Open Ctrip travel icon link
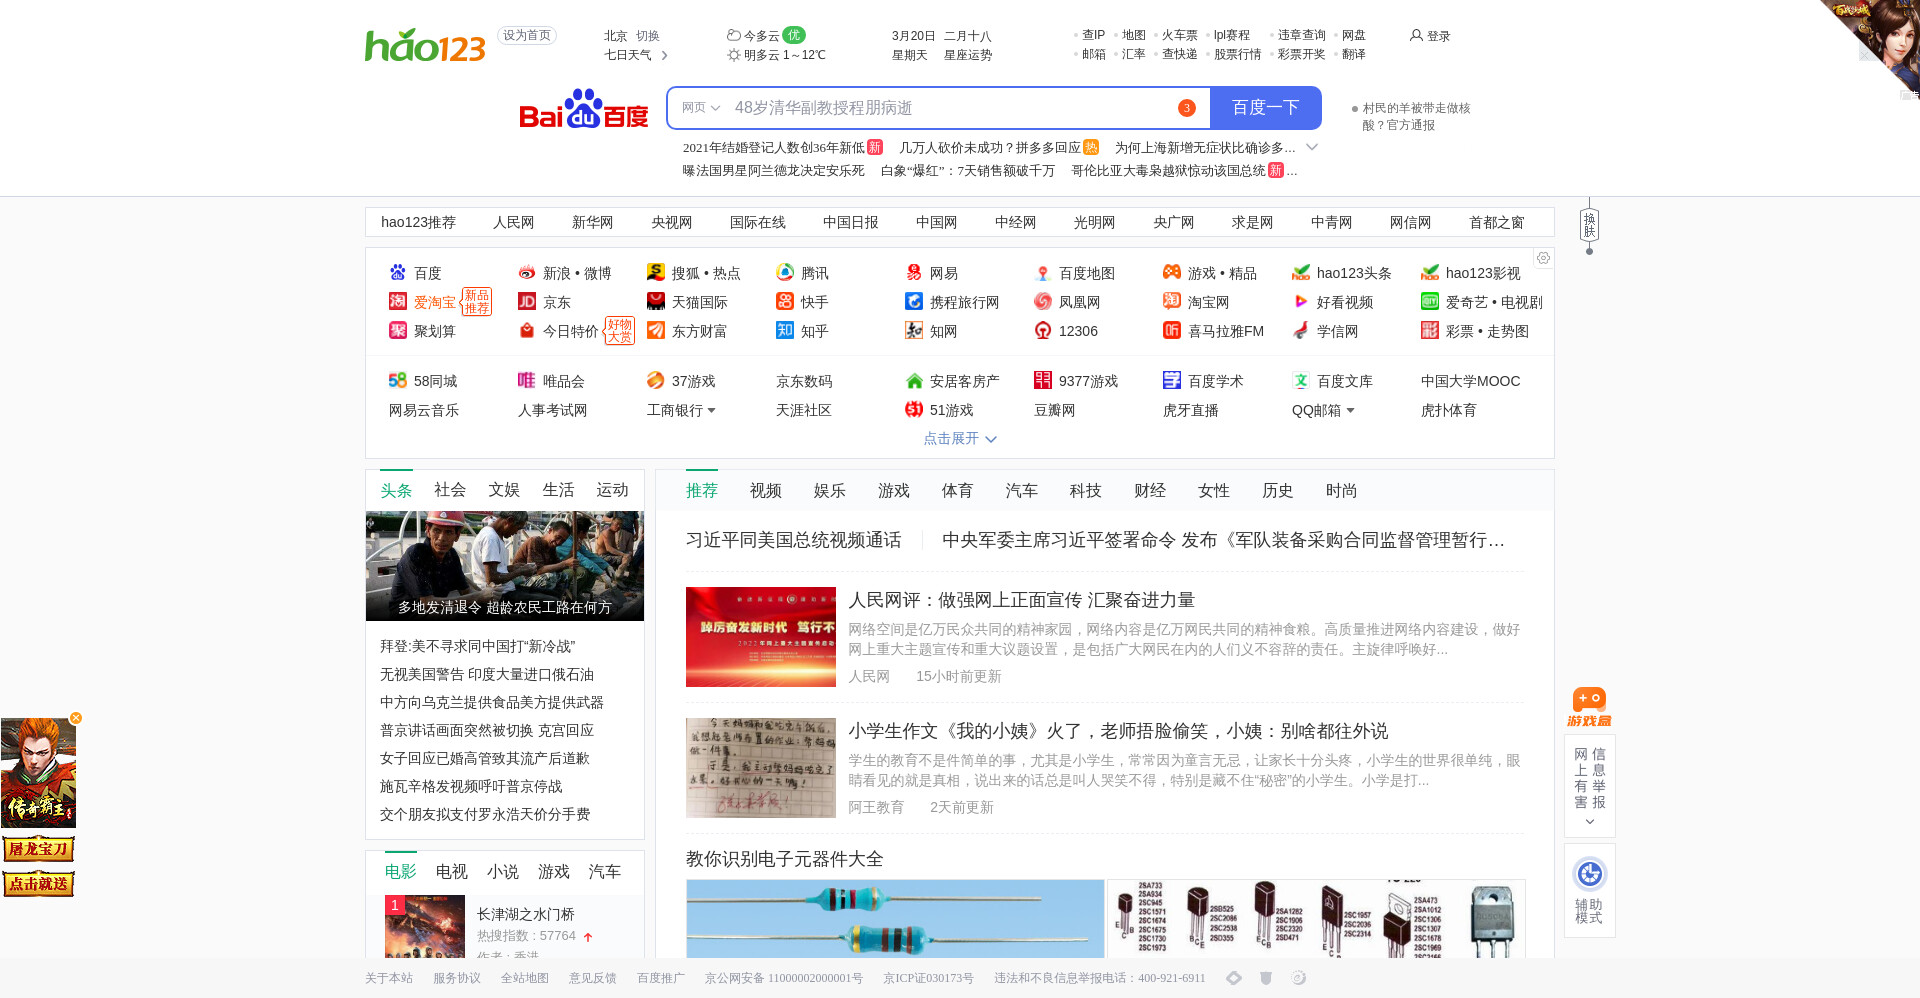Screen dimensions: 1920x998 914,302
